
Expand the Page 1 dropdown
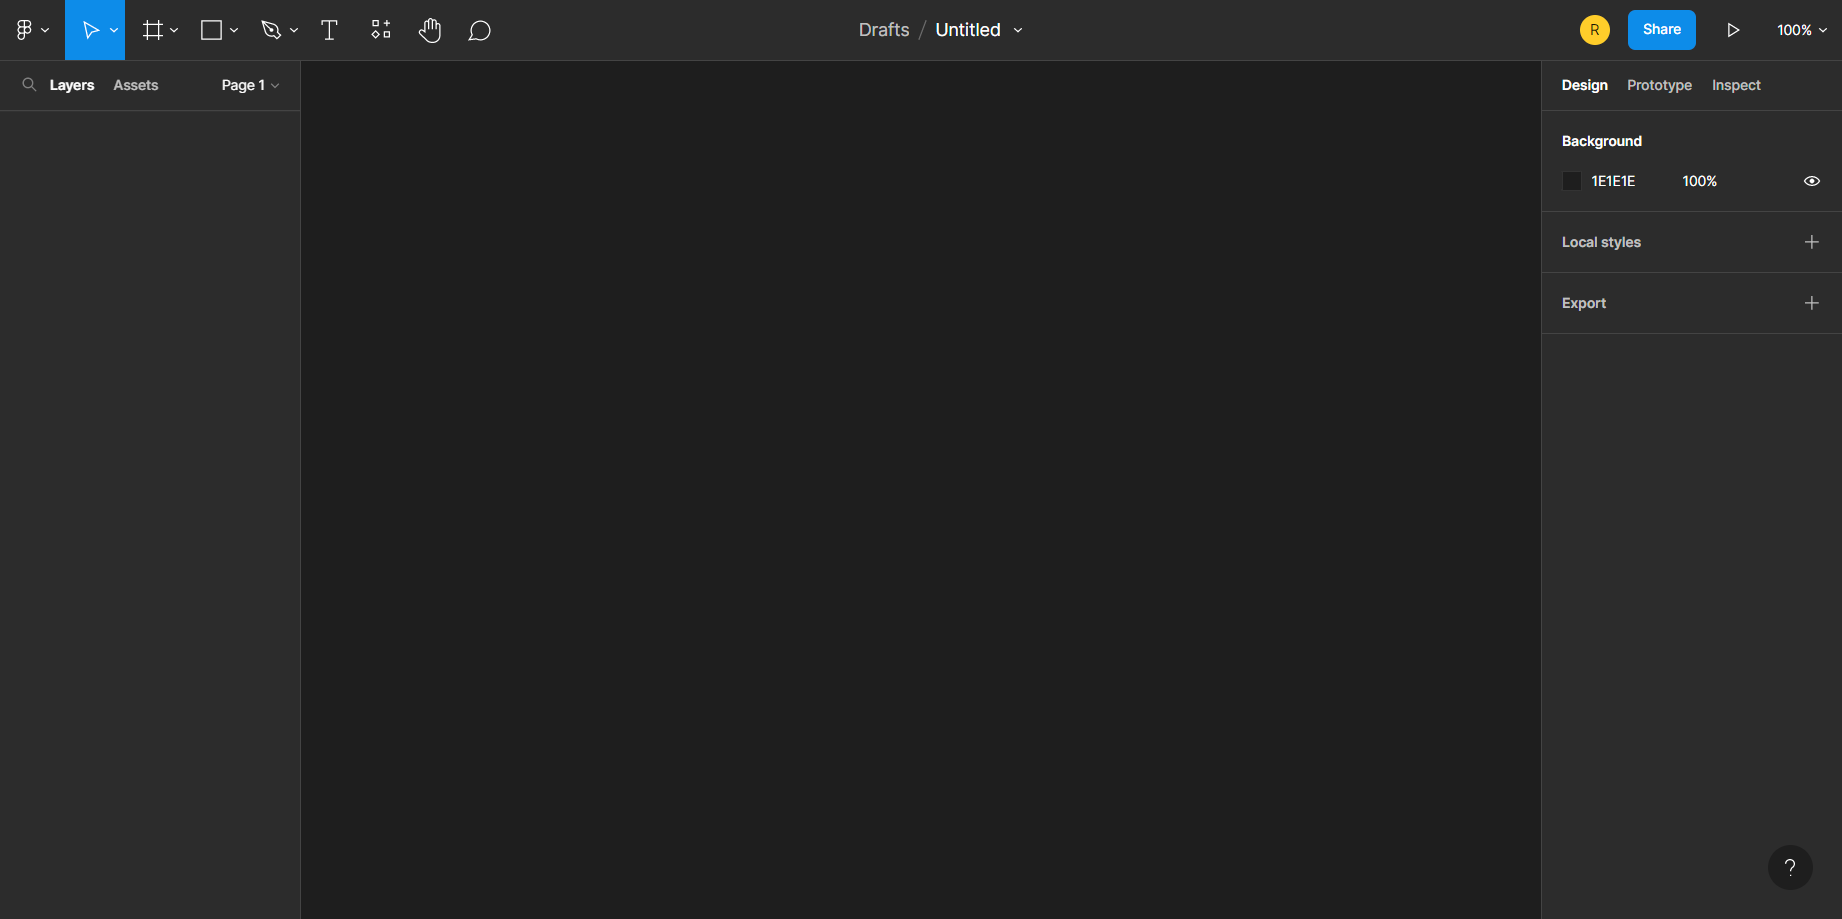coord(250,85)
